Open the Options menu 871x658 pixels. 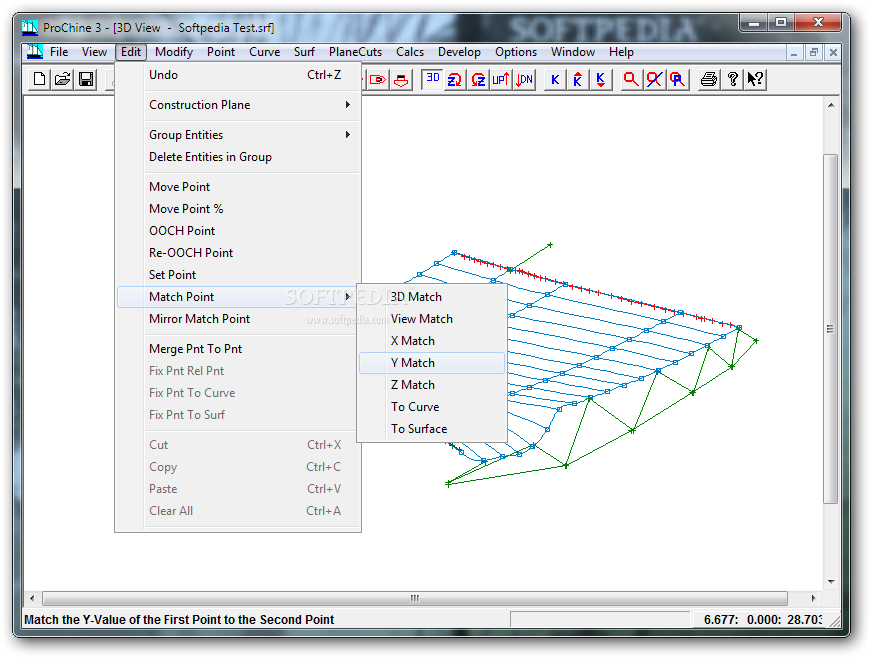pos(516,52)
